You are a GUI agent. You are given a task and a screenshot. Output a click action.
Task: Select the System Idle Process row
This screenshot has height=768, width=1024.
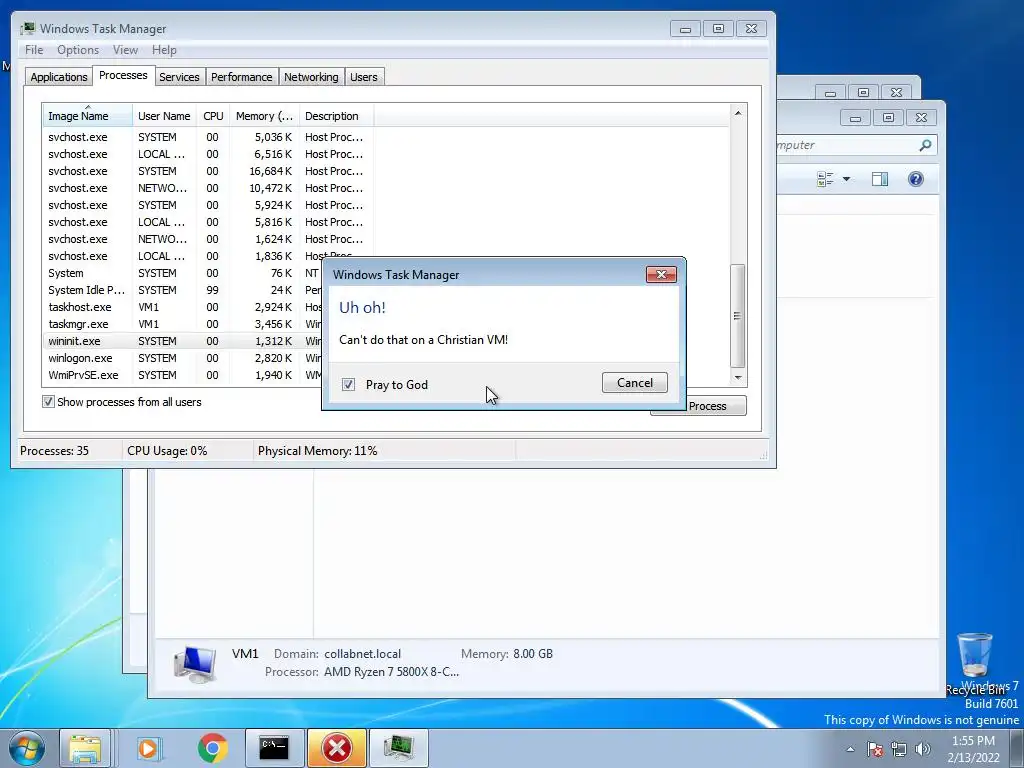(183, 290)
